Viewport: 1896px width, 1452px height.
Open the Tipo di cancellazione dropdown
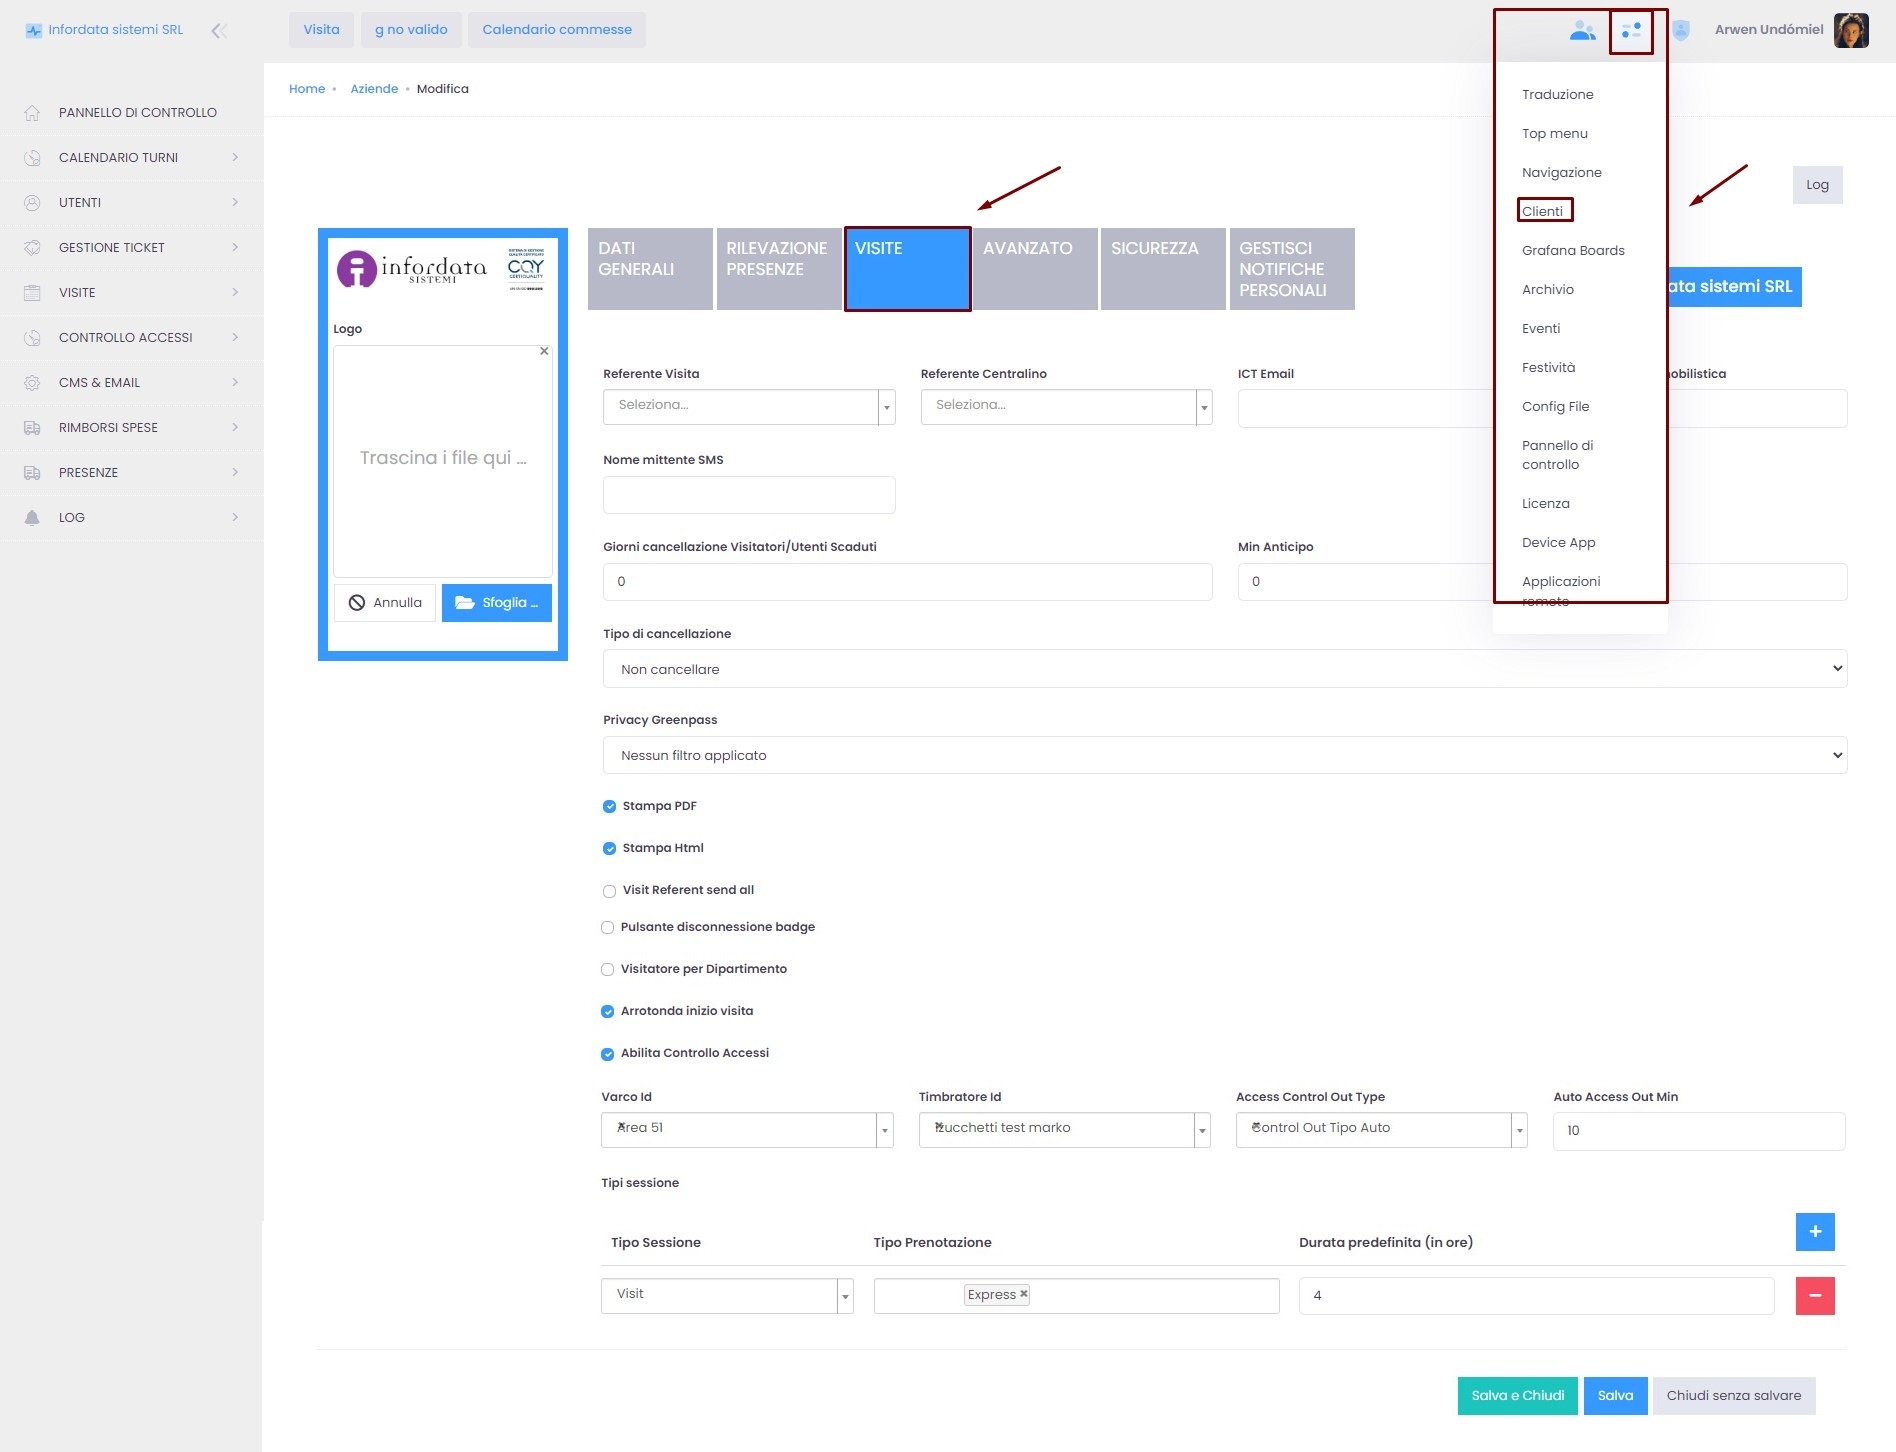click(1224, 669)
